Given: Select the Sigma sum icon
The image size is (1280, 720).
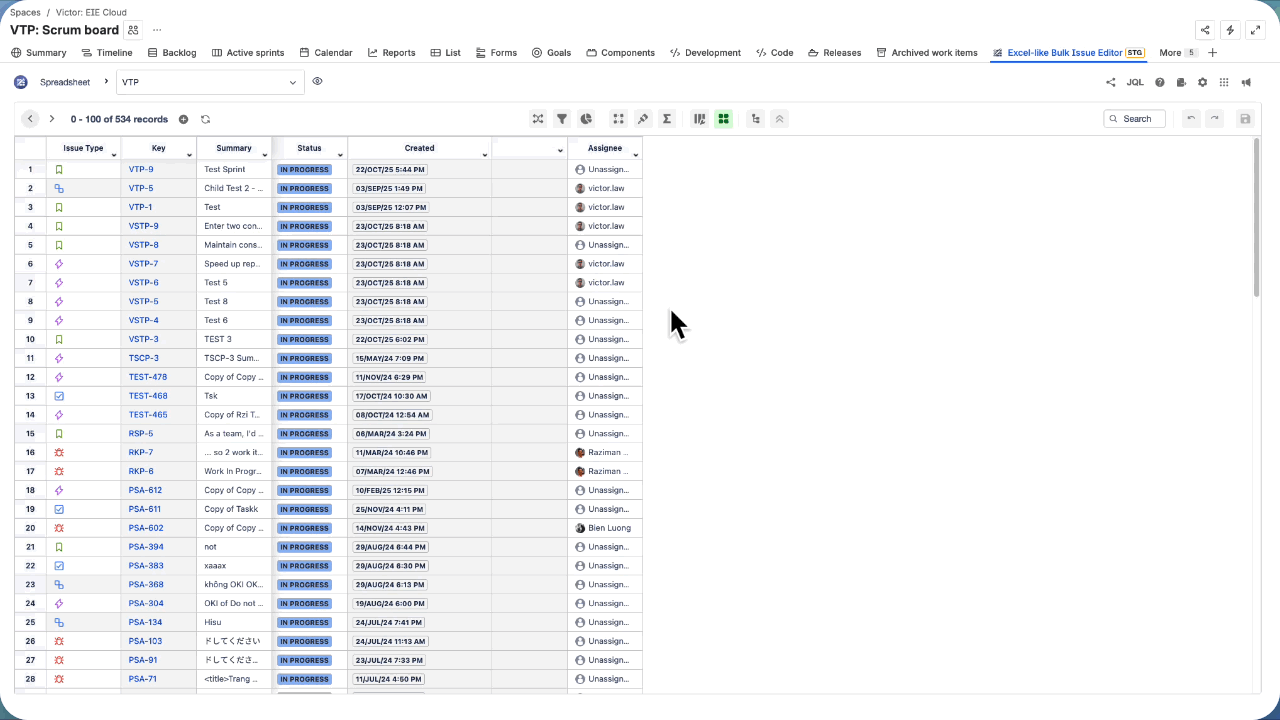Looking at the screenshot, I should [667, 118].
